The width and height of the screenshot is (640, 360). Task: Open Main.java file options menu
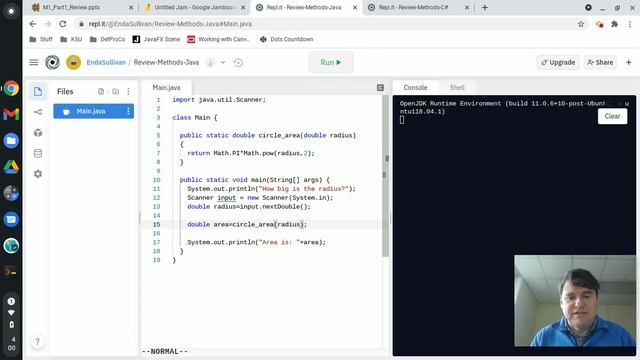pyautogui.click(x=128, y=111)
